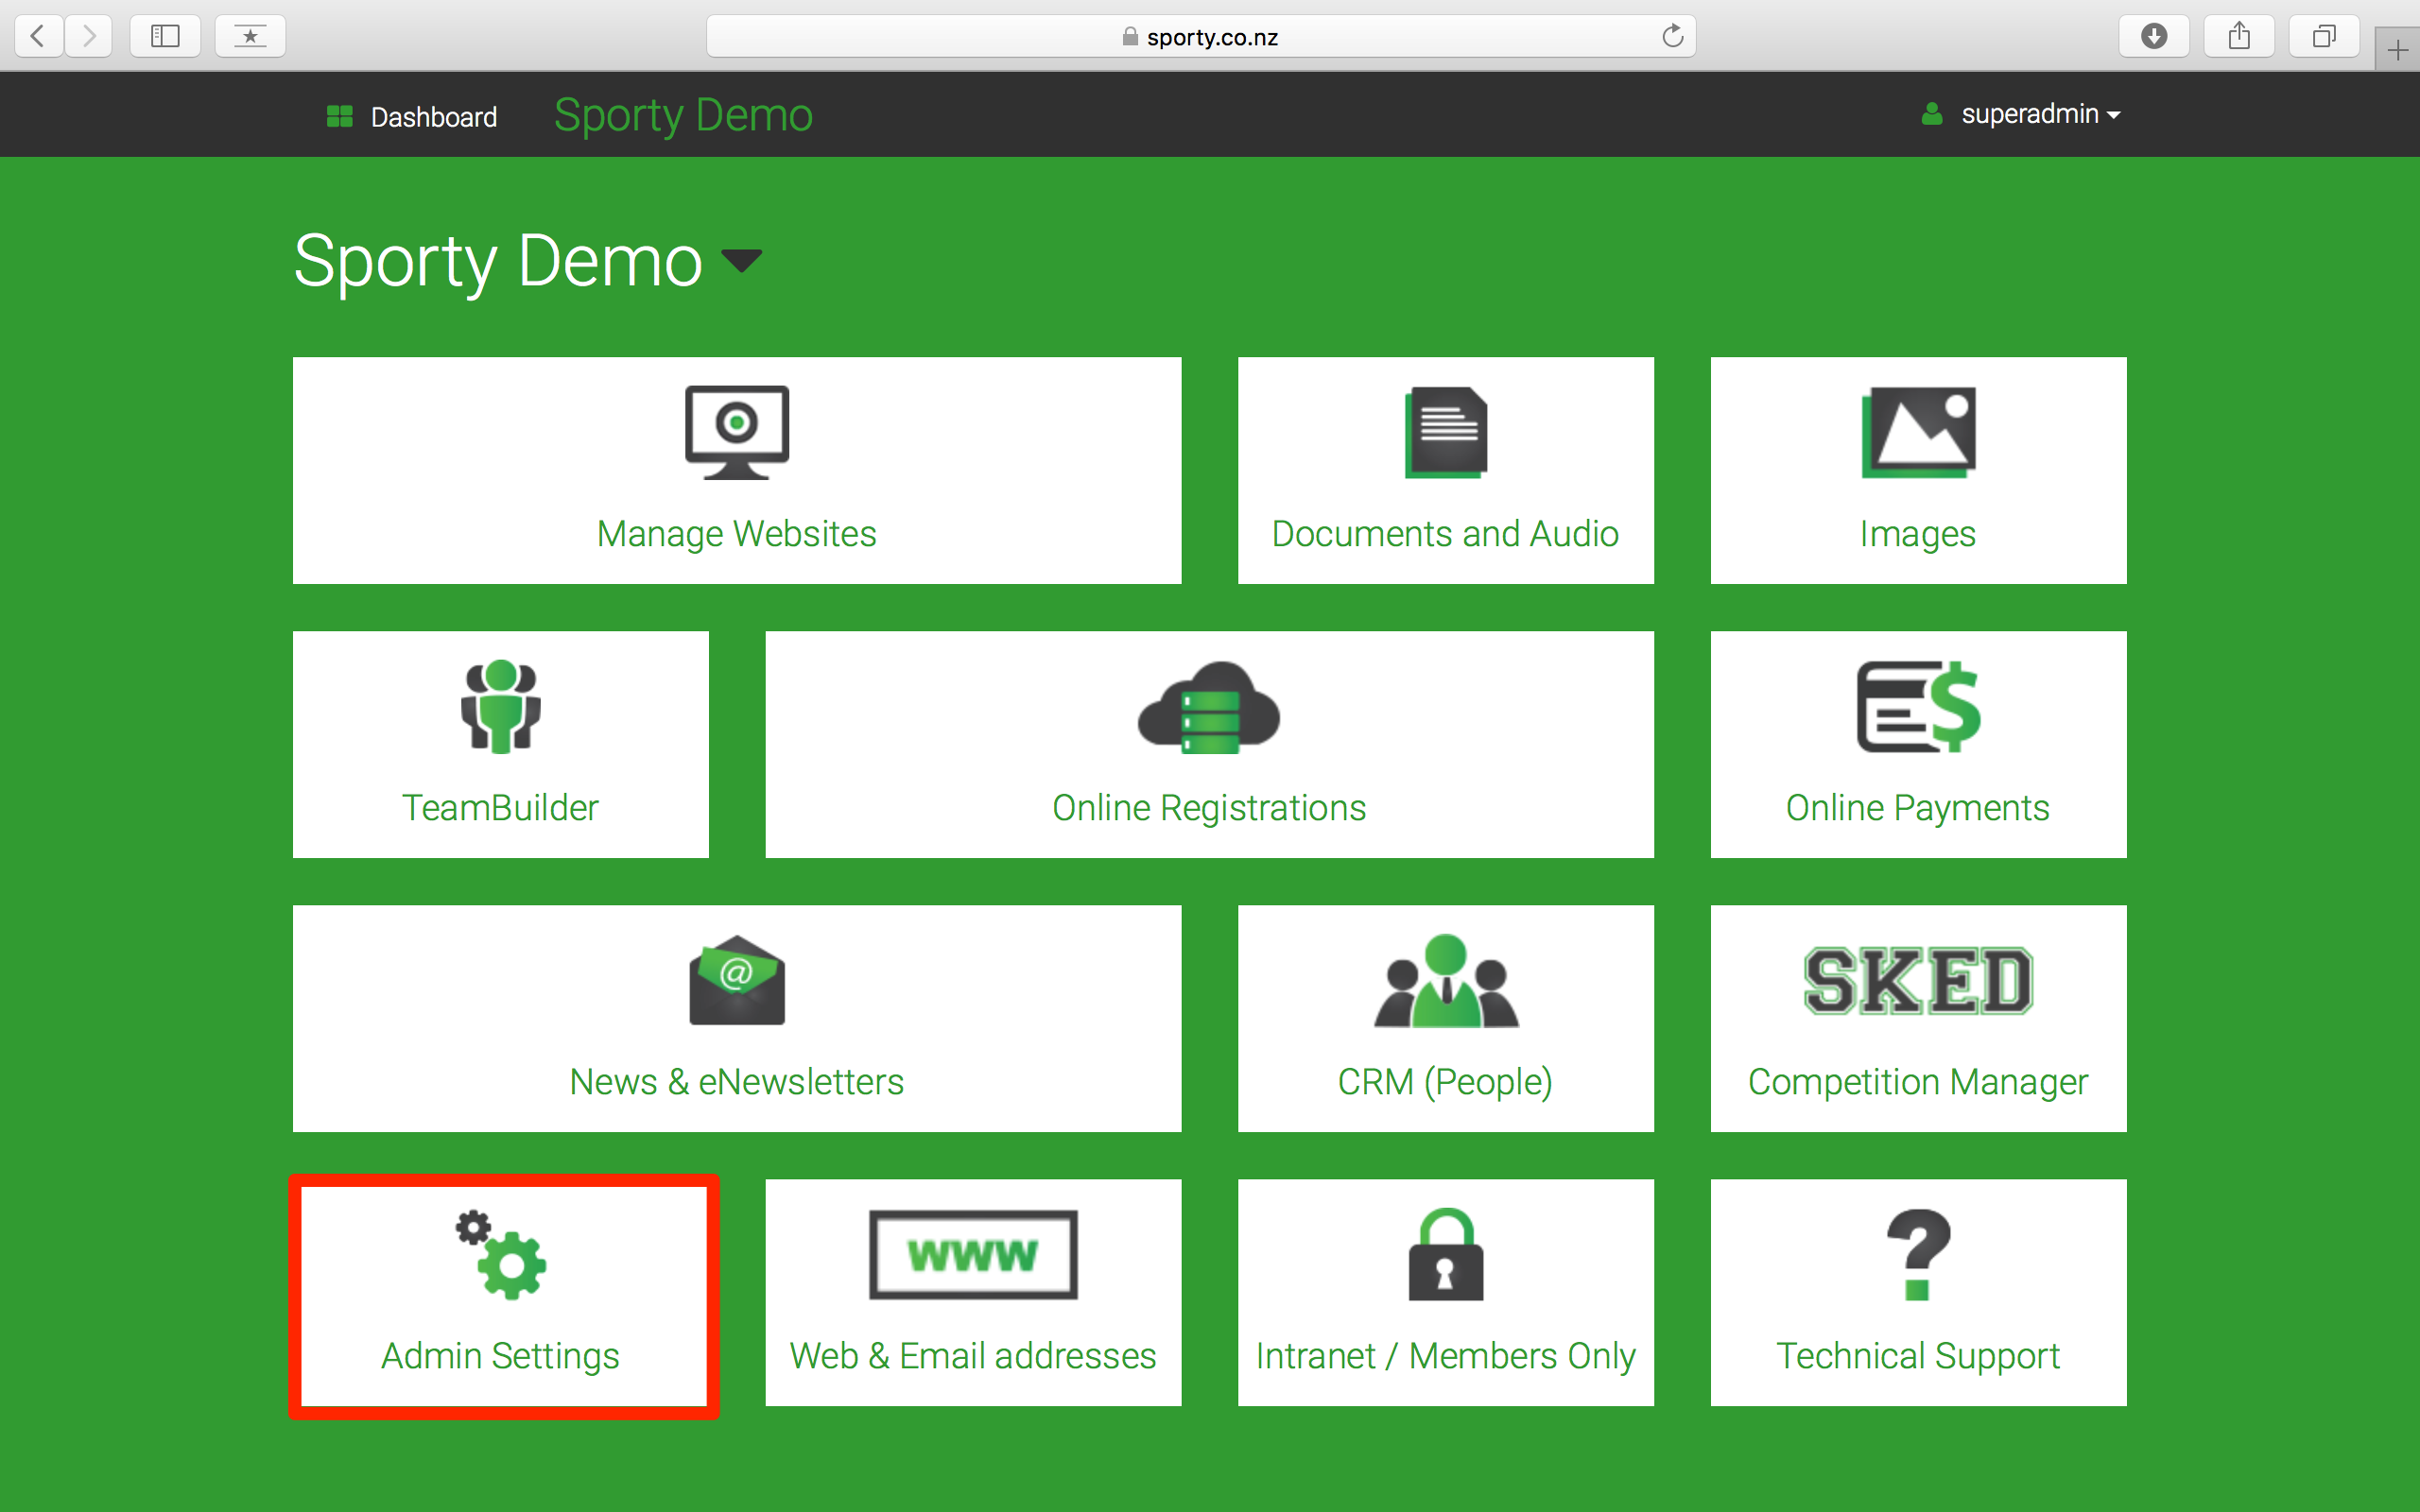
Task: Click the Admin Settings text label
Action: coord(501,1356)
